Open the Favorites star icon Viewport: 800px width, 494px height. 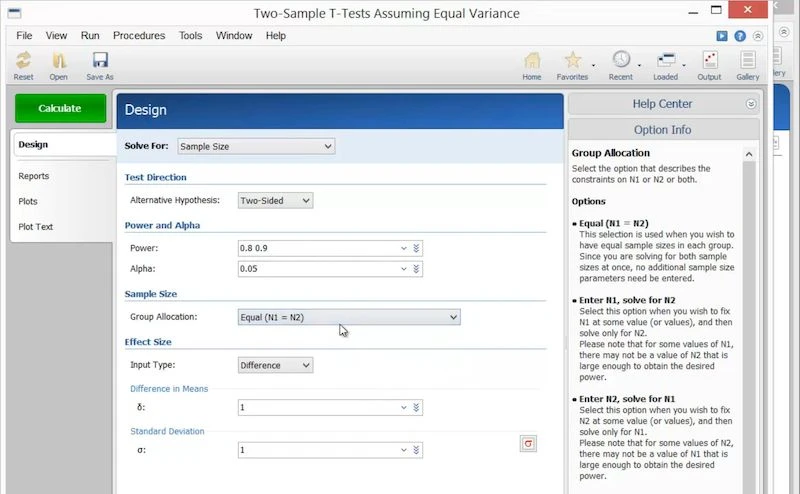pos(572,60)
